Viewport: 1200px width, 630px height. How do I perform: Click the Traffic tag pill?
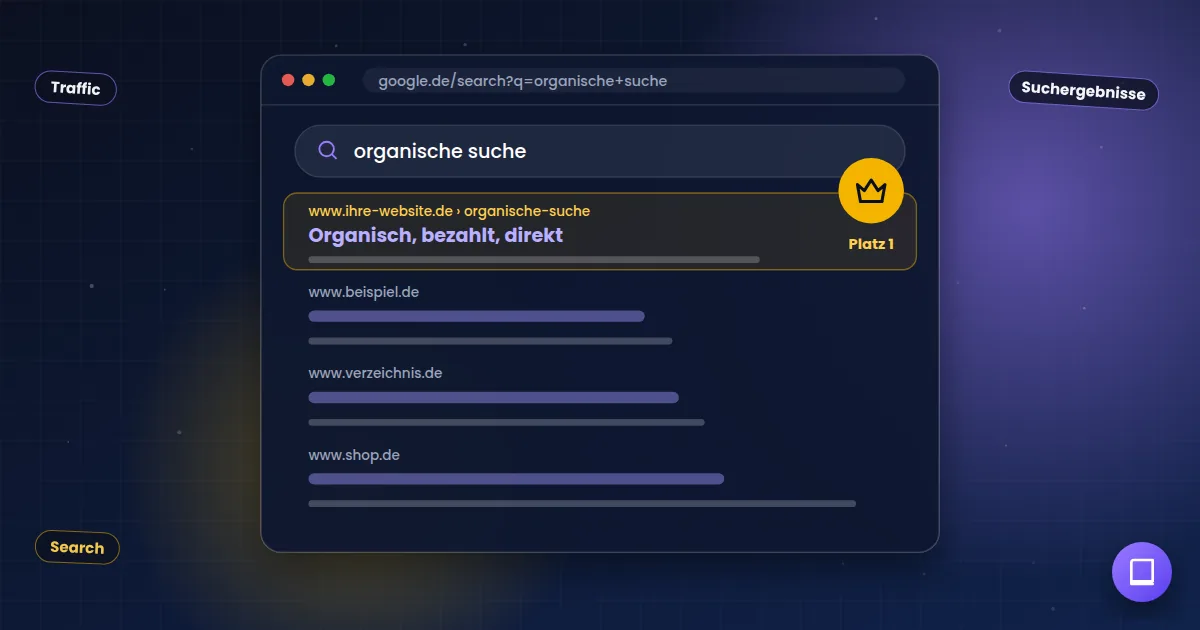point(76,88)
